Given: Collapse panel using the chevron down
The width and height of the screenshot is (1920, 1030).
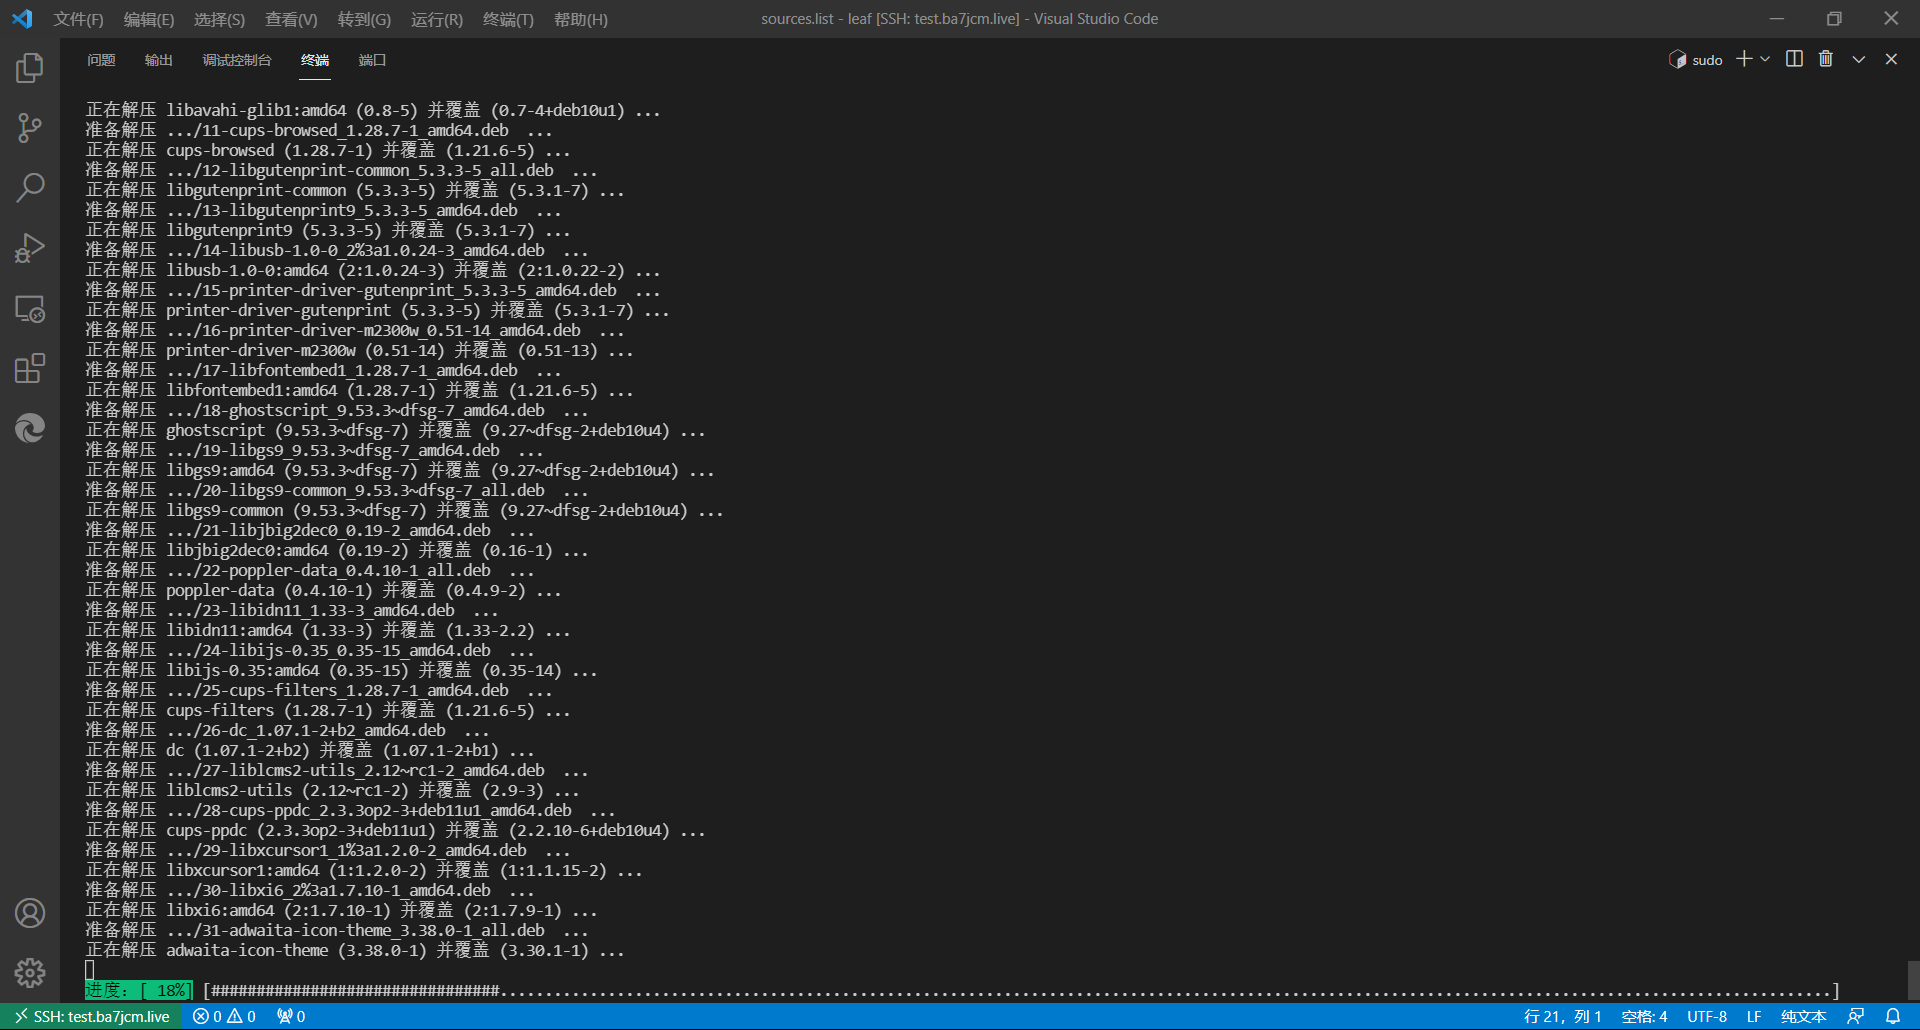Looking at the screenshot, I should click(x=1859, y=59).
